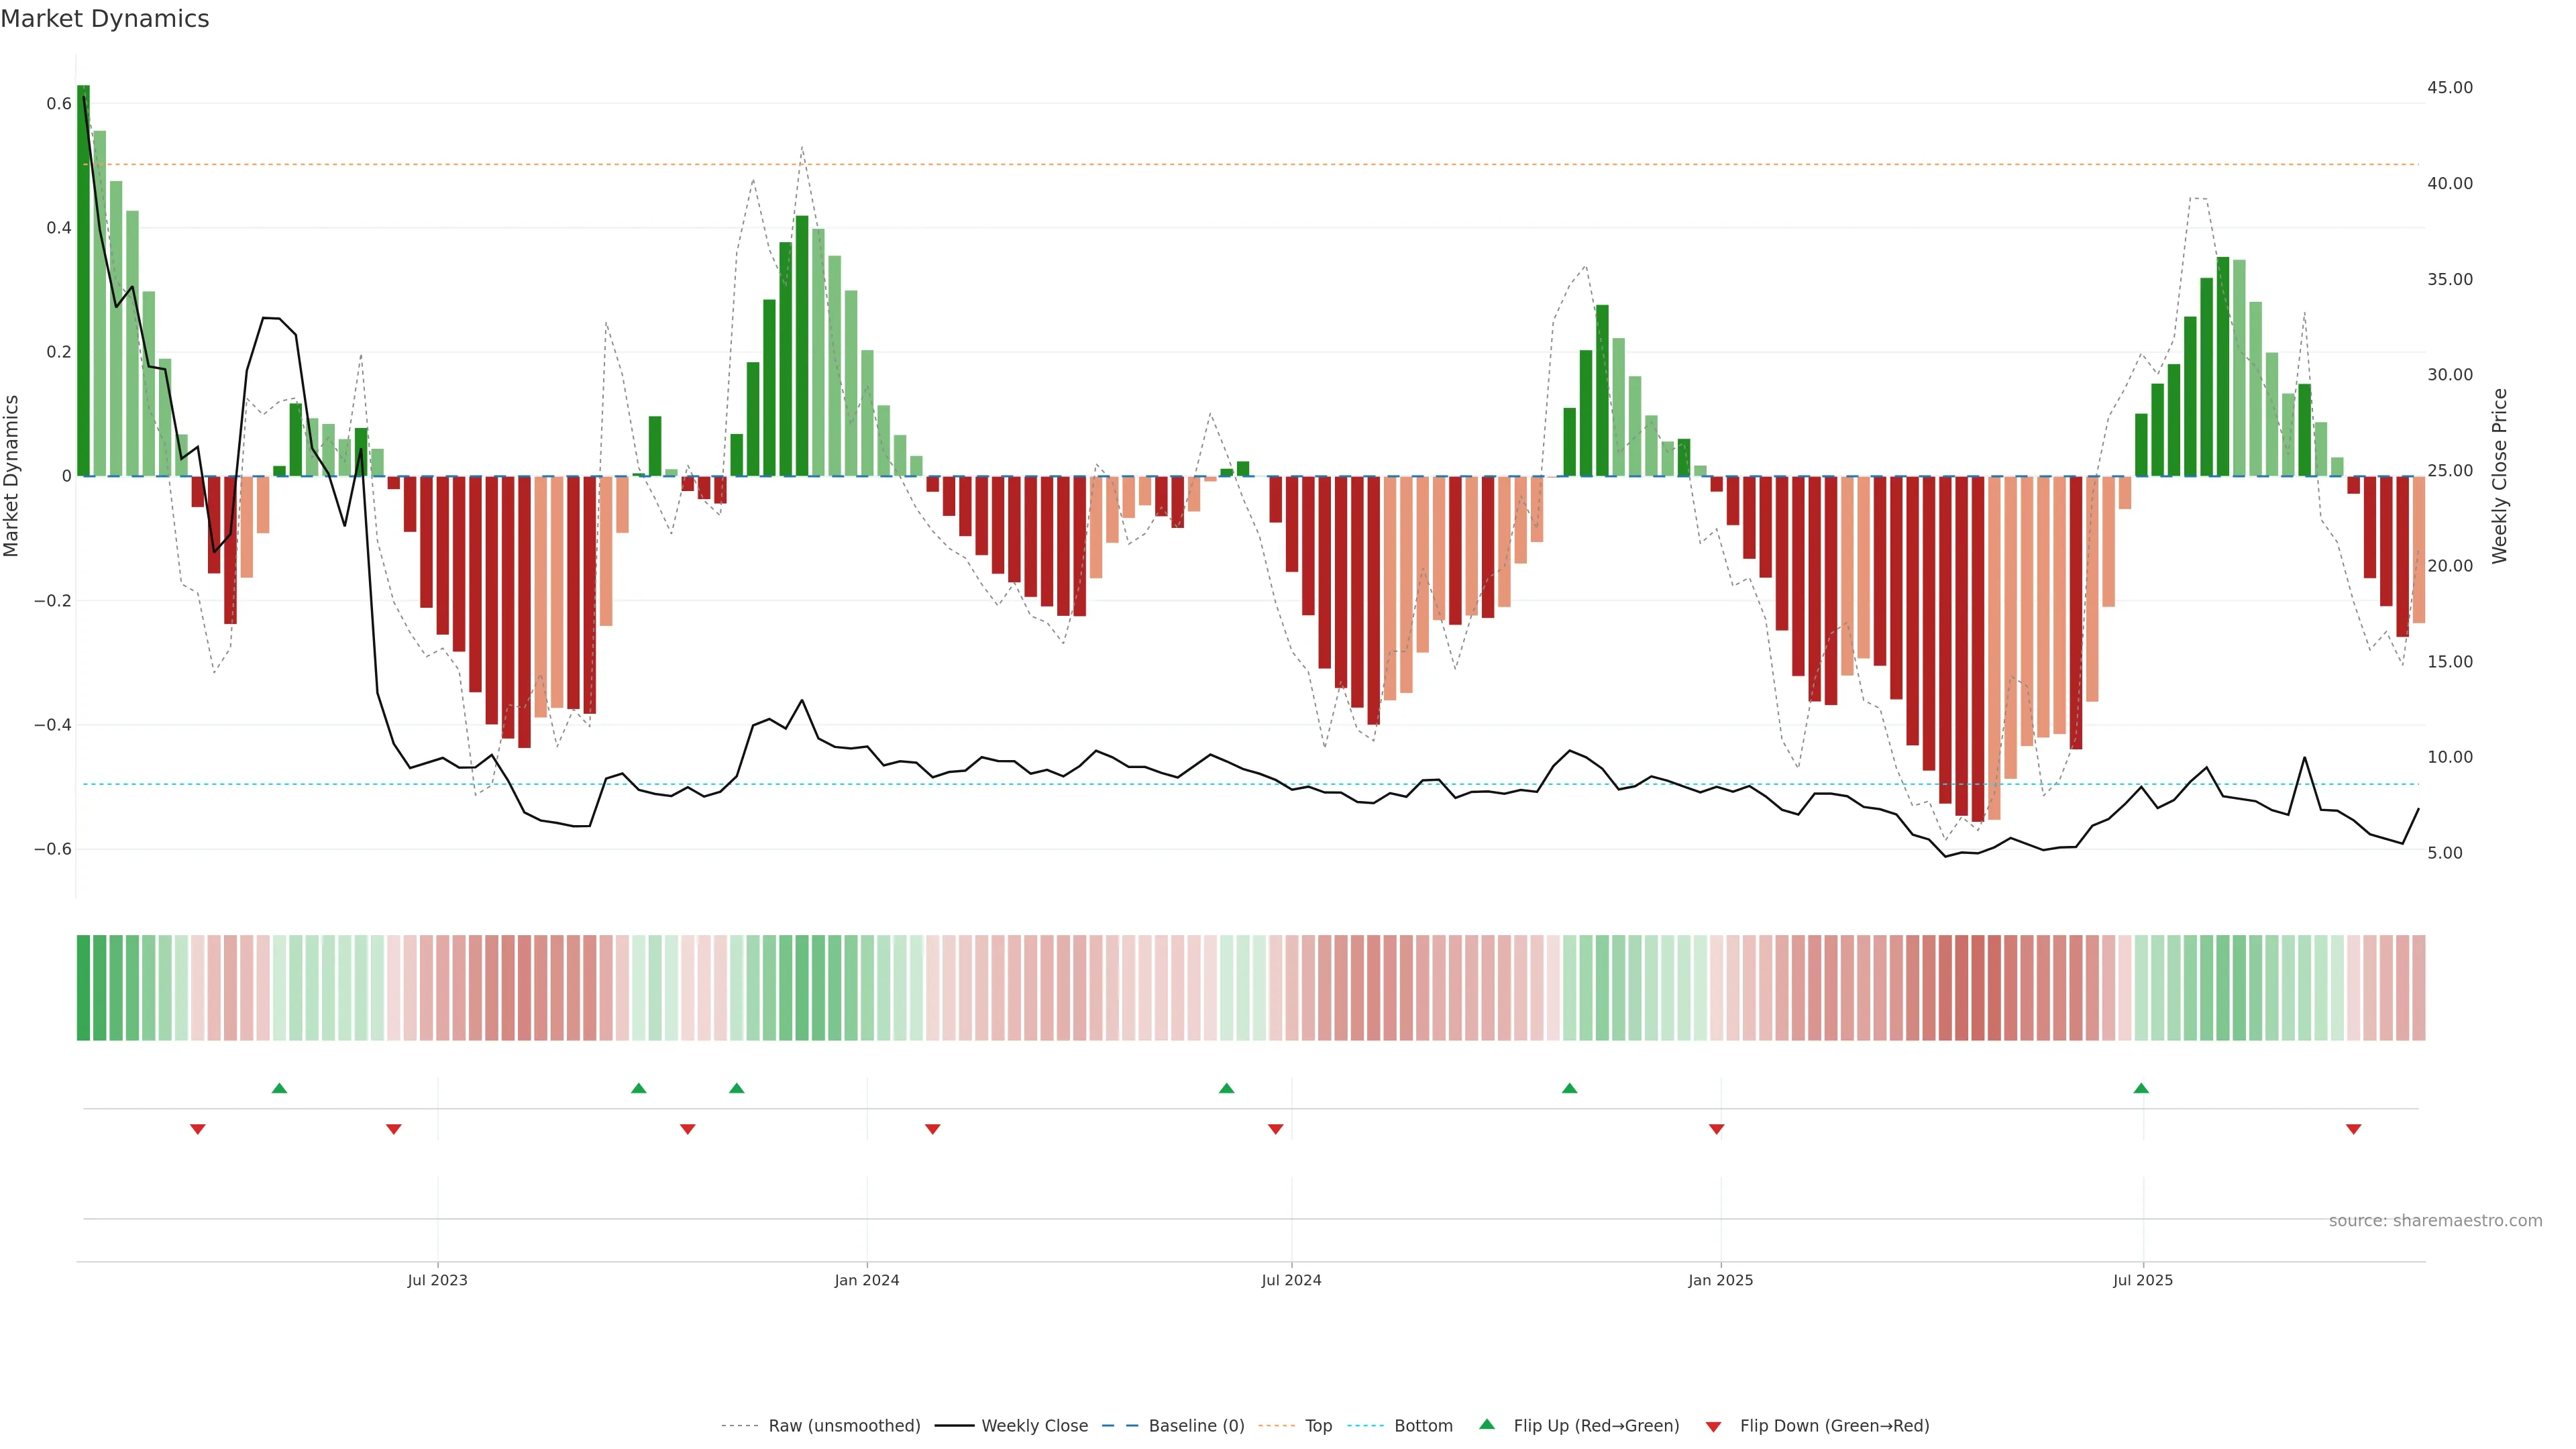
Task: Click the green Flip Up marker just before Jul 2024
Action: tap(1226, 1088)
